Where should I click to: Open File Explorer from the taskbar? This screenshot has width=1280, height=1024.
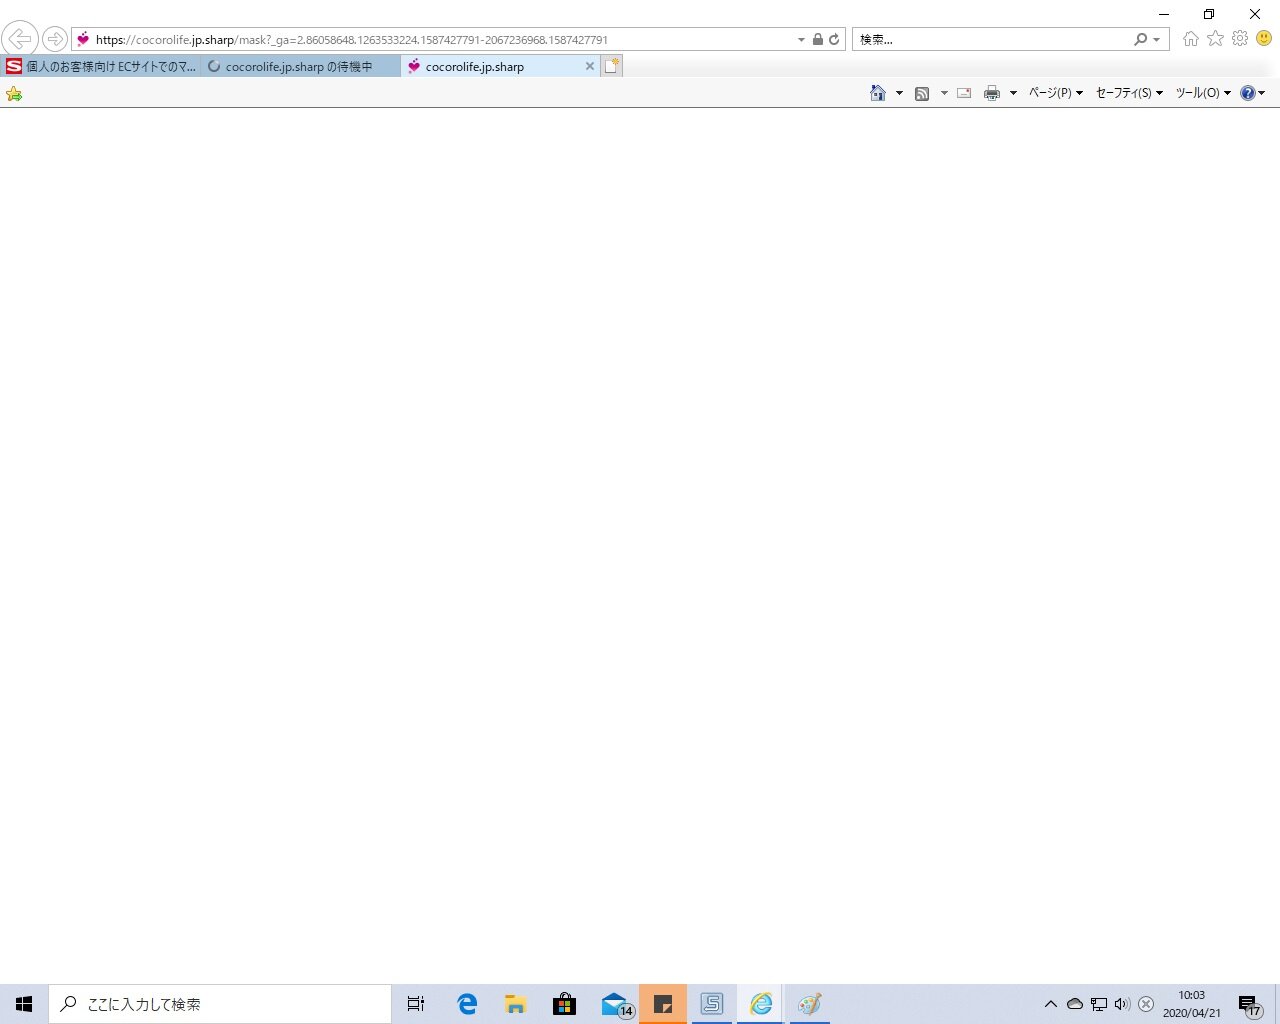pyautogui.click(x=516, y=1004)
